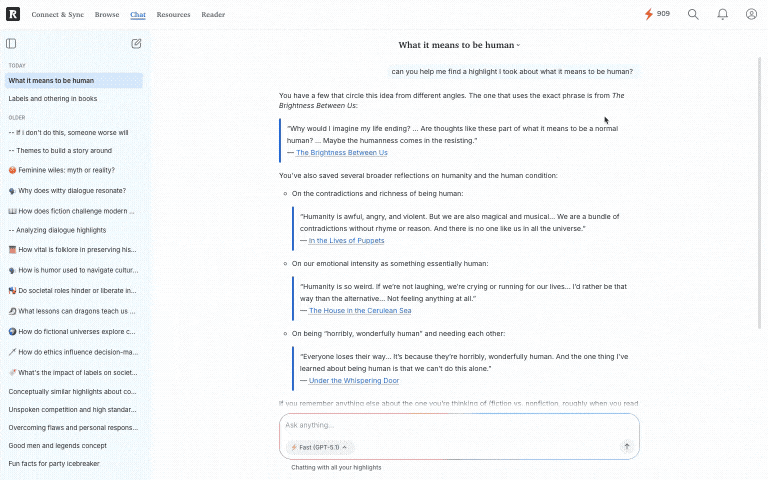768x480 pixels.
Task: Open notifications bell
Action: click(722, 15)
